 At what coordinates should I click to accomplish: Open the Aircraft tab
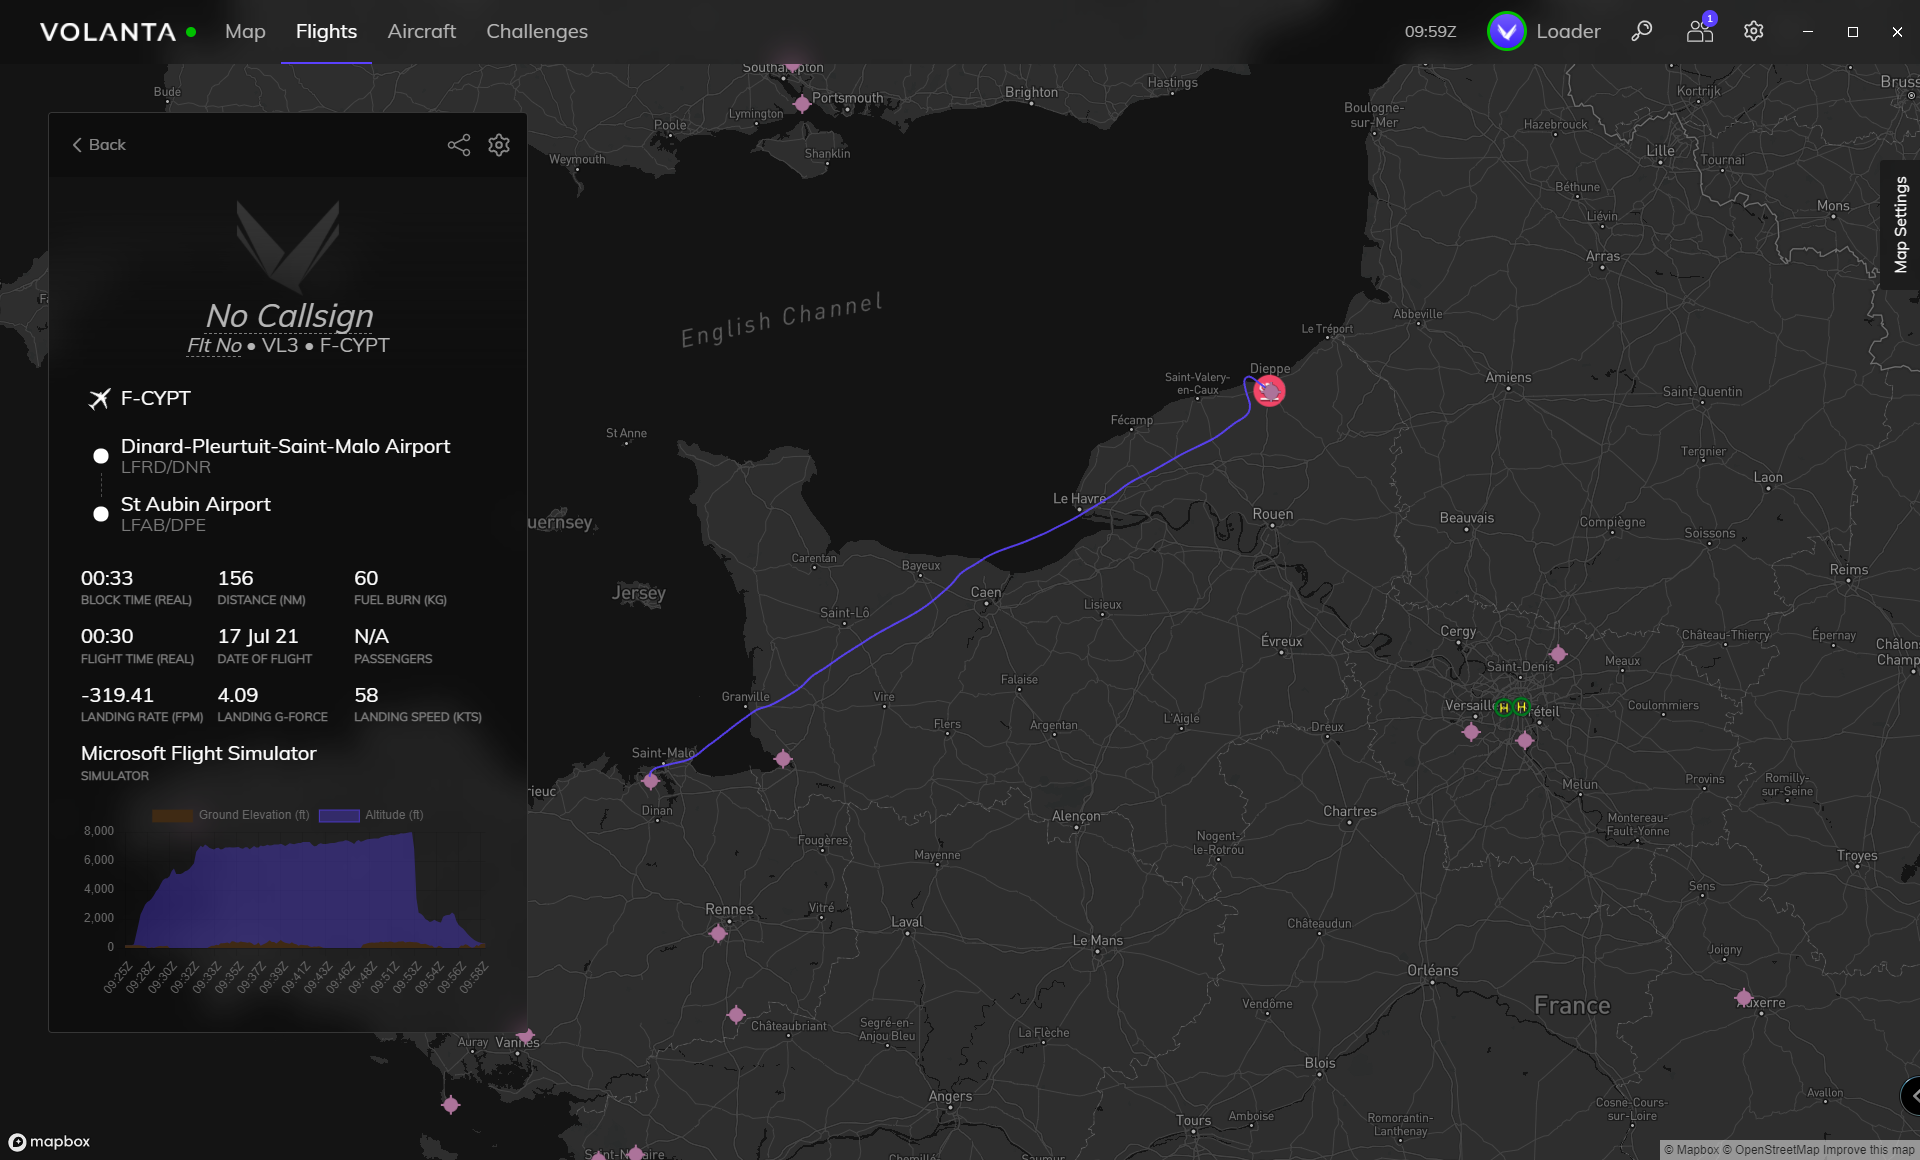(x=421, y=31)
